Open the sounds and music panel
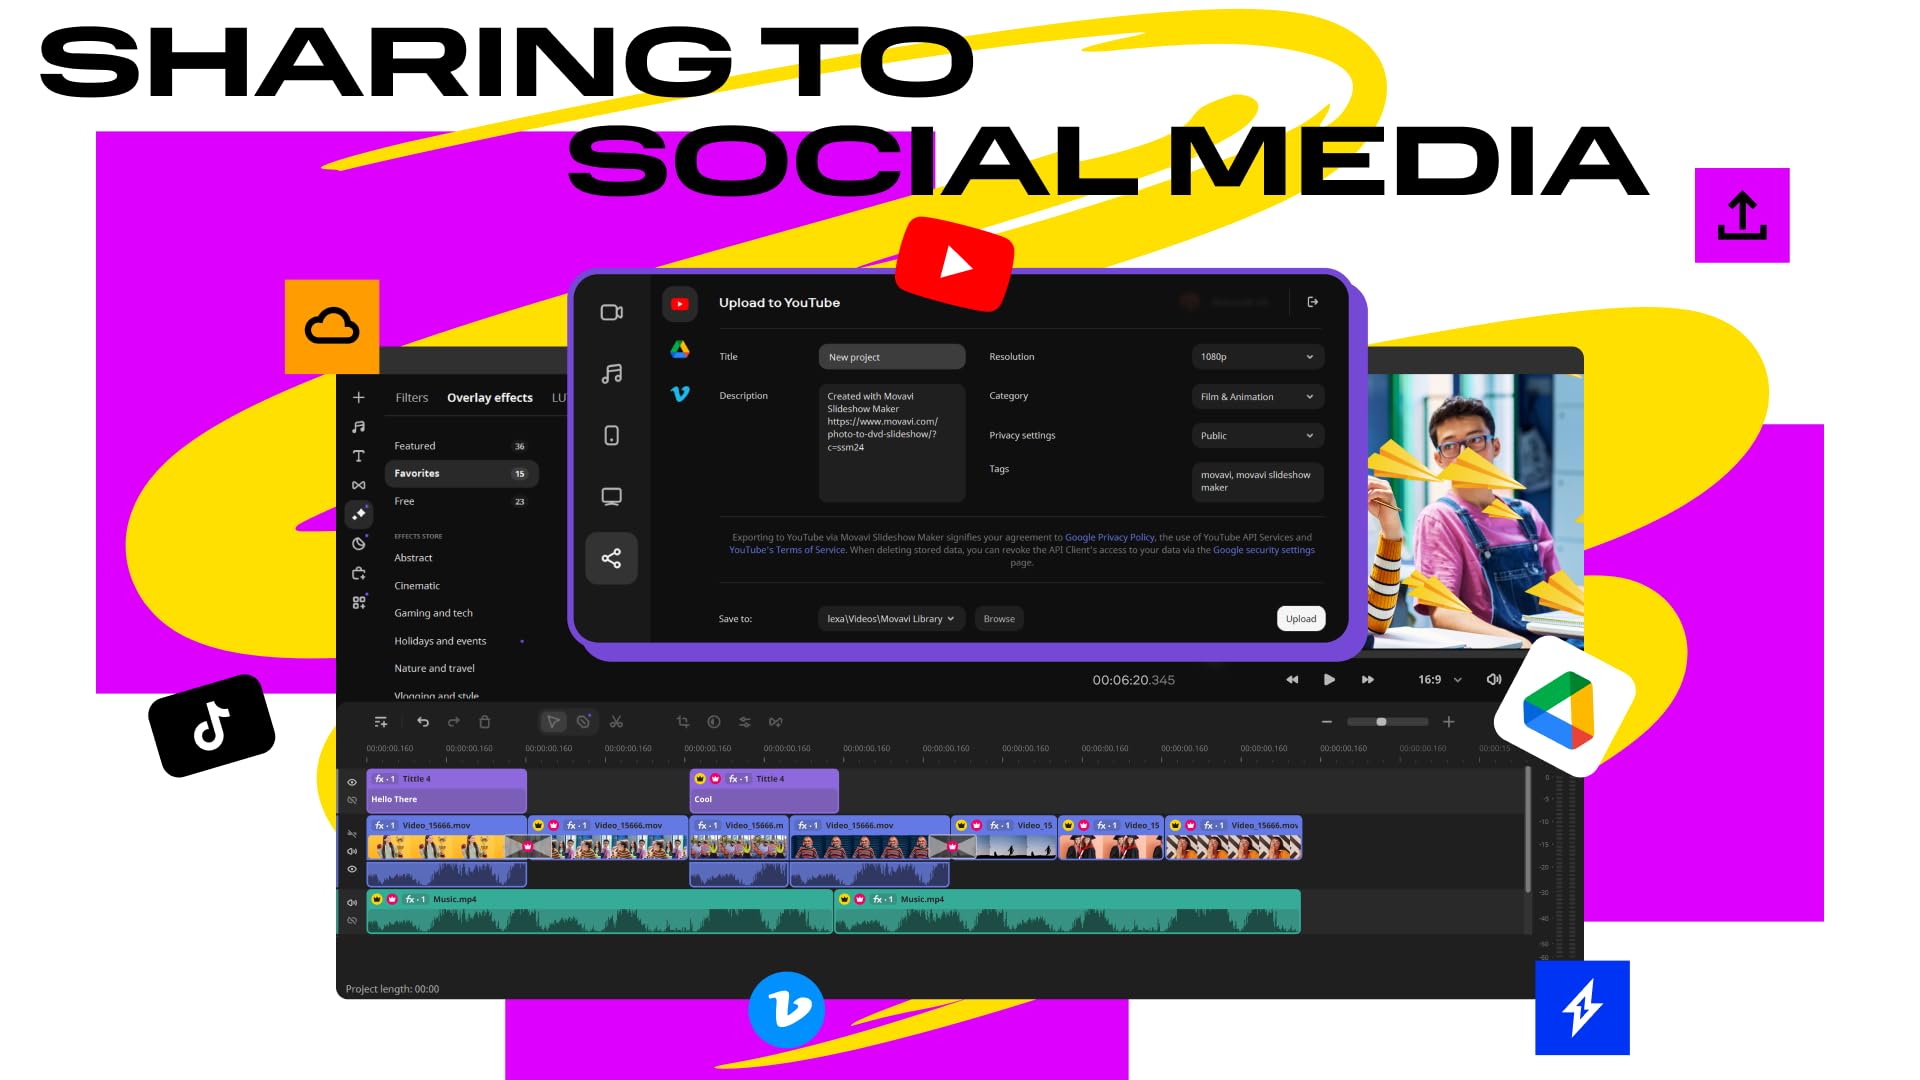1920x1080 pixels. (359, 427)
